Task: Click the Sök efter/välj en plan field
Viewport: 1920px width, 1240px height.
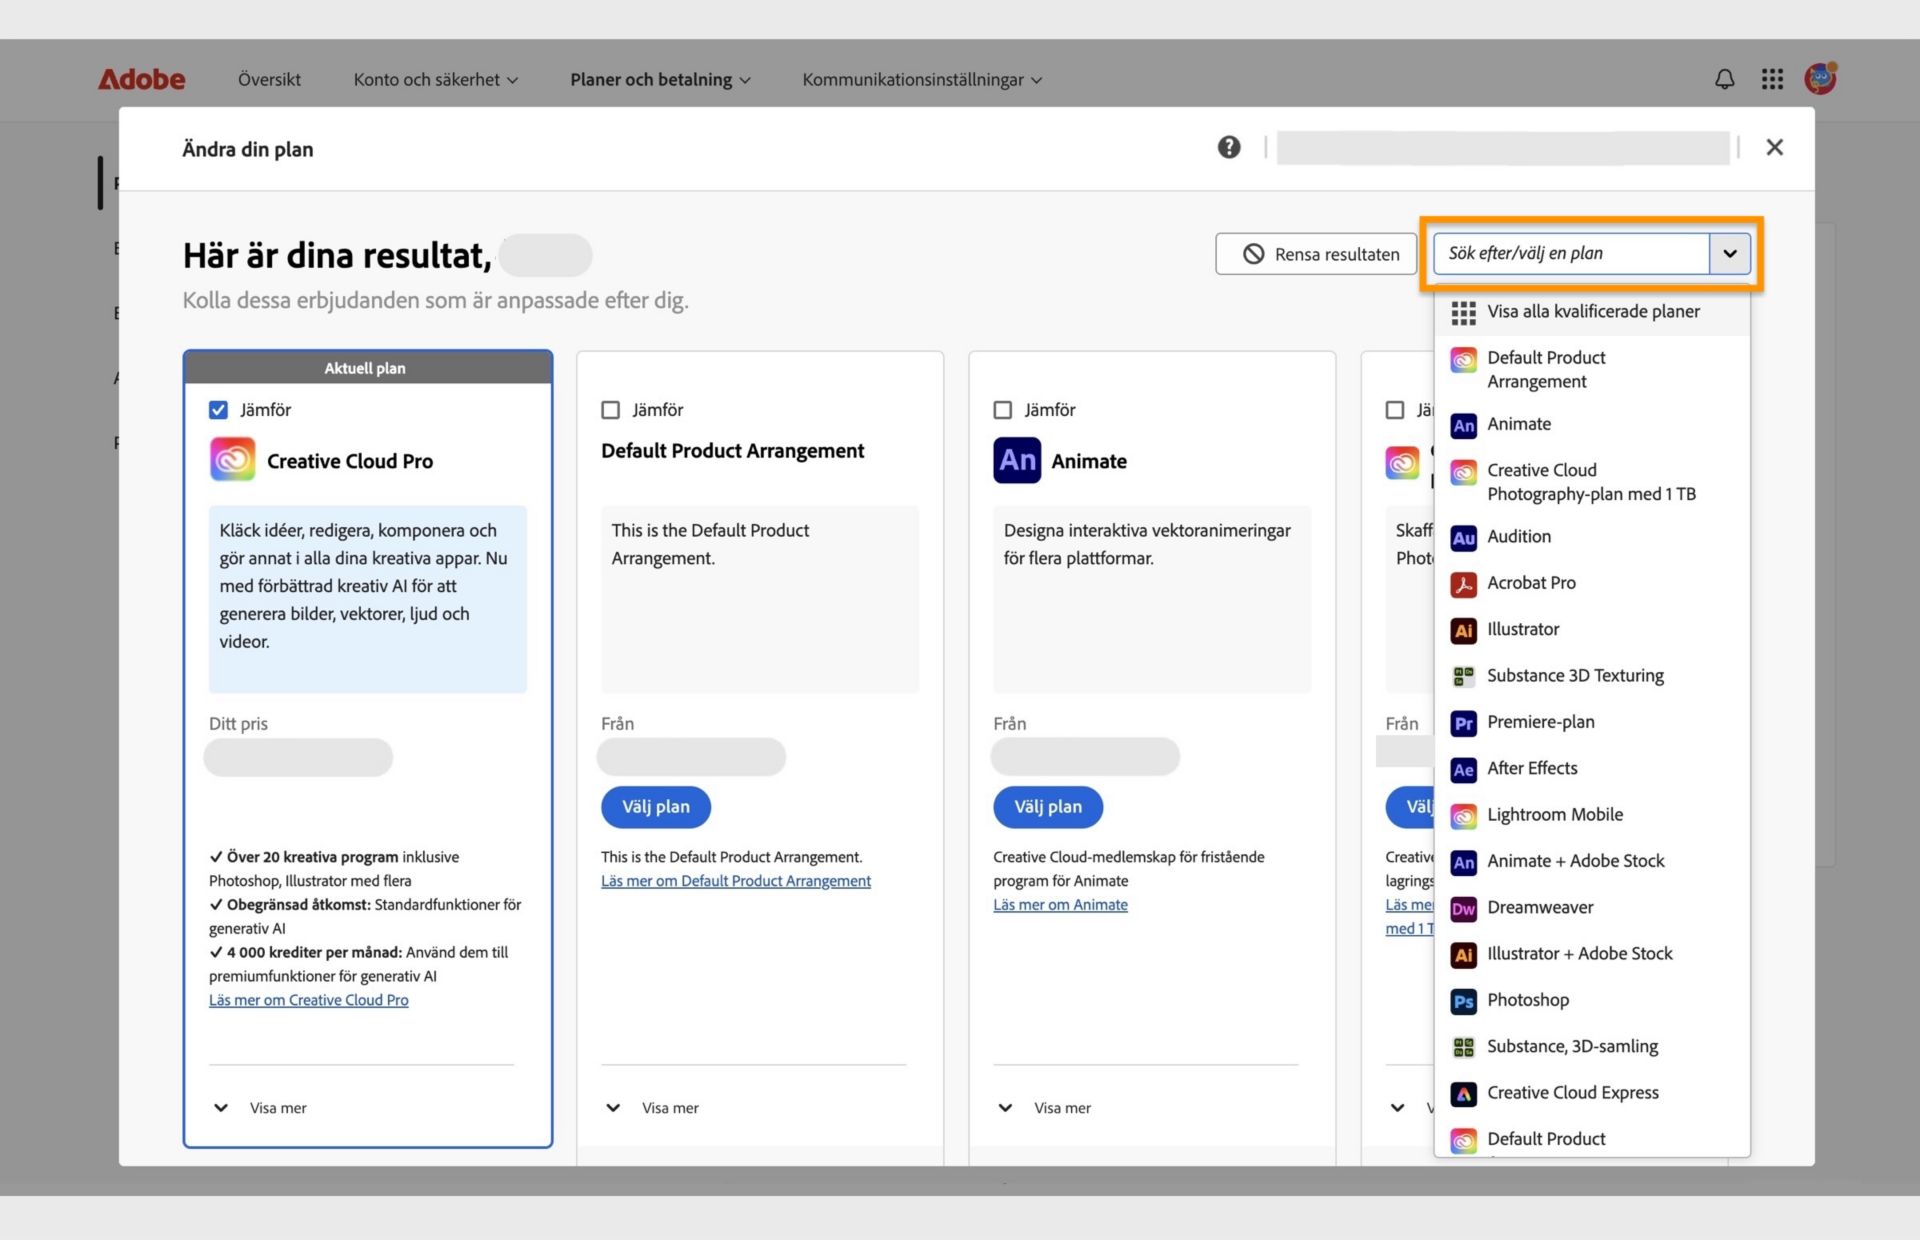Action: point(1570,254)
